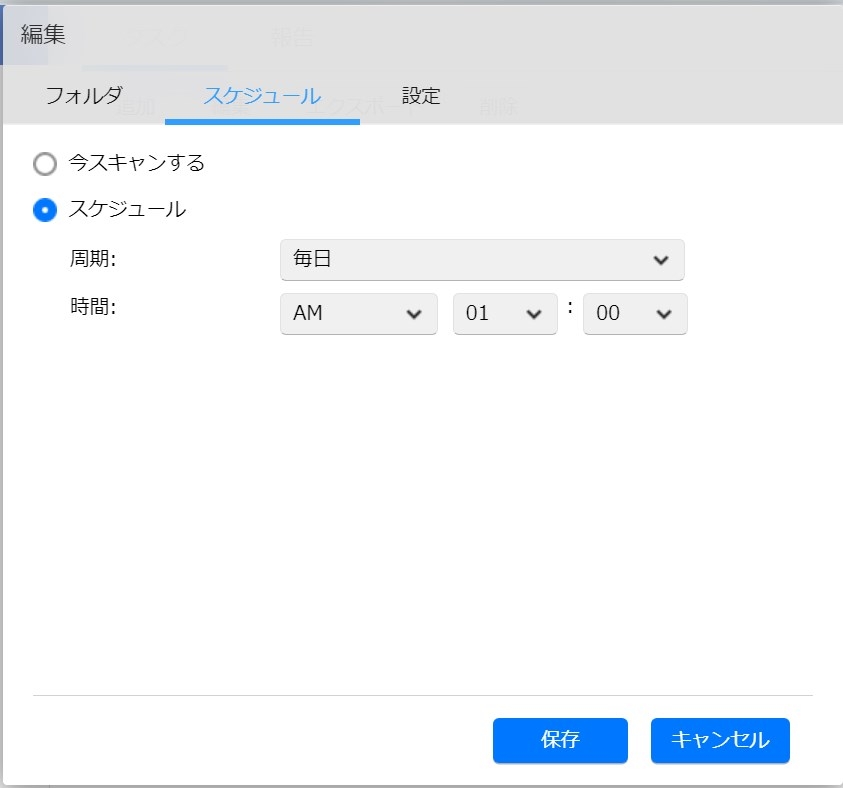Click the 今スキャンする option label text
This screenshot has width=843, height=788.
coord(137,163)
